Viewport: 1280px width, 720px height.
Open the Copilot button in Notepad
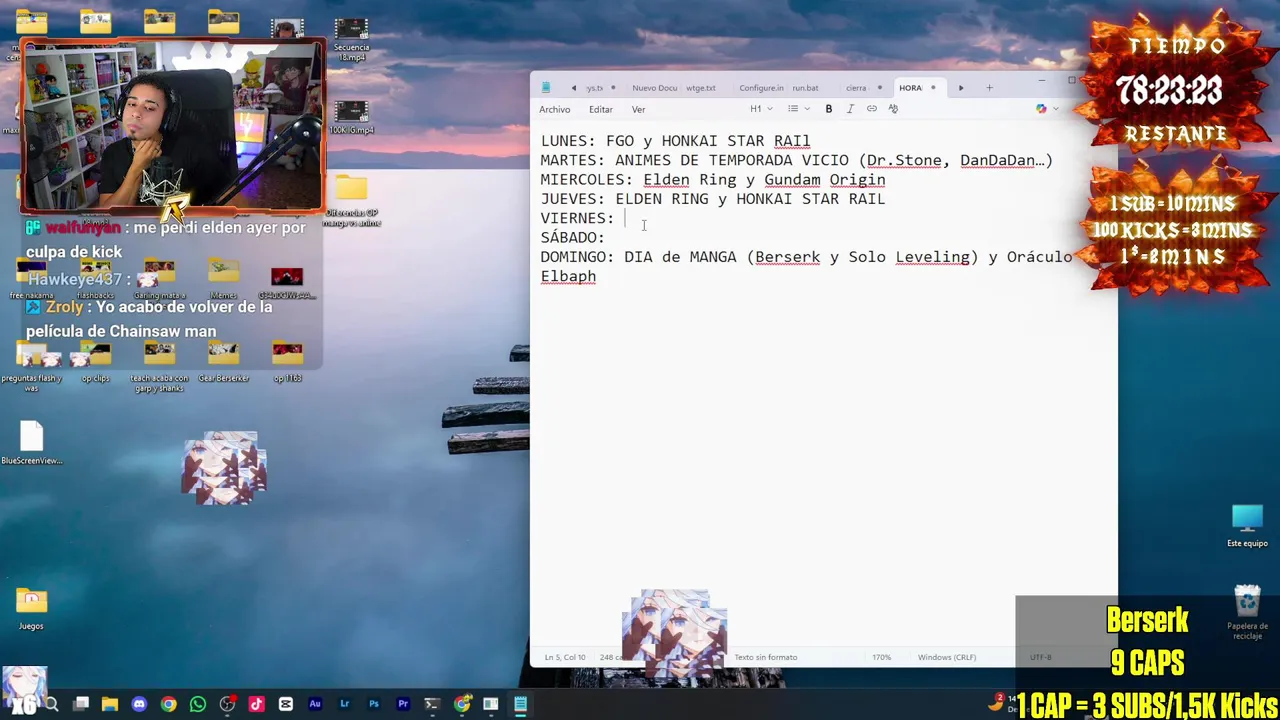tap(1041, 109)
